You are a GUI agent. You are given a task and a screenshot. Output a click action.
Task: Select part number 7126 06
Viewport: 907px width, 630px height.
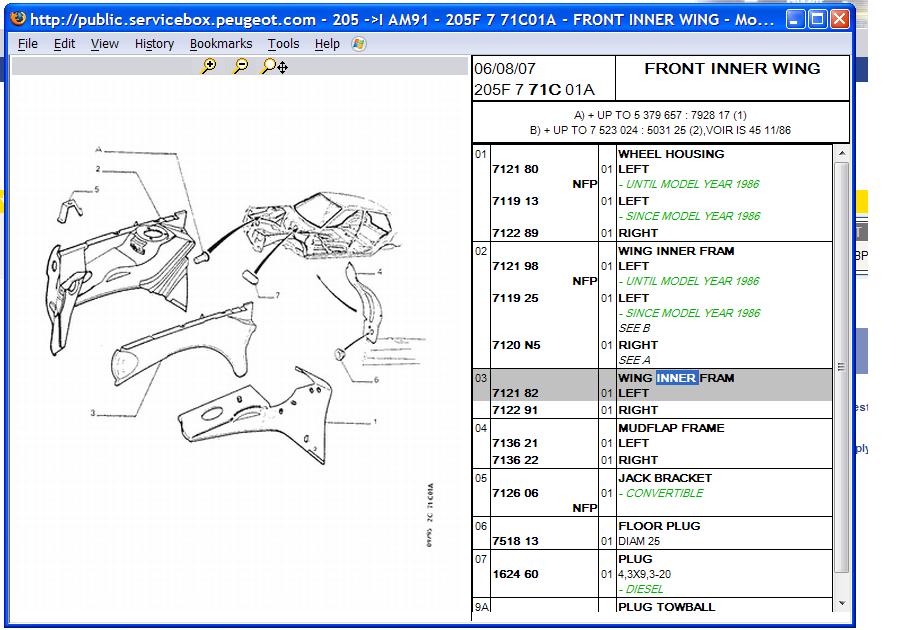coord(515,493)
